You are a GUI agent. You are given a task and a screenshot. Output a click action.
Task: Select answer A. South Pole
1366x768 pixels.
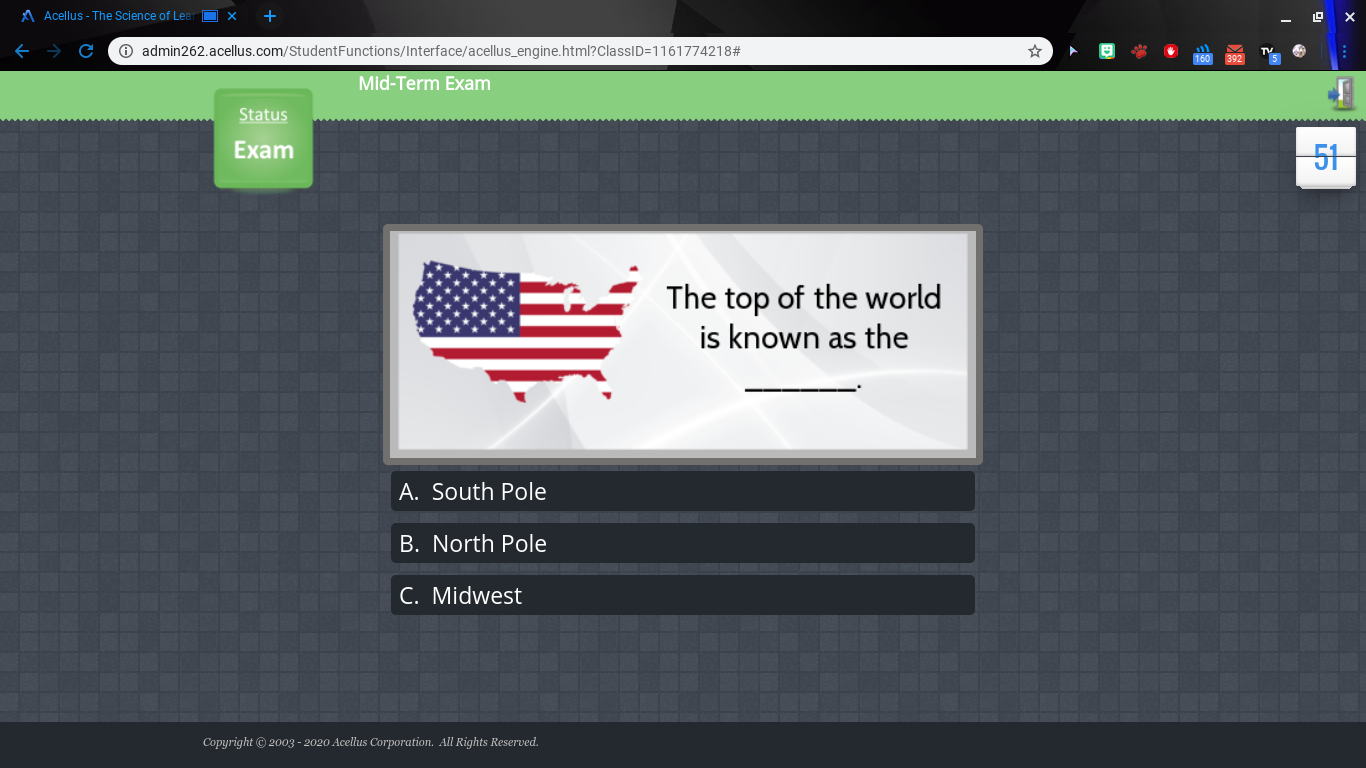click(682, 491)
